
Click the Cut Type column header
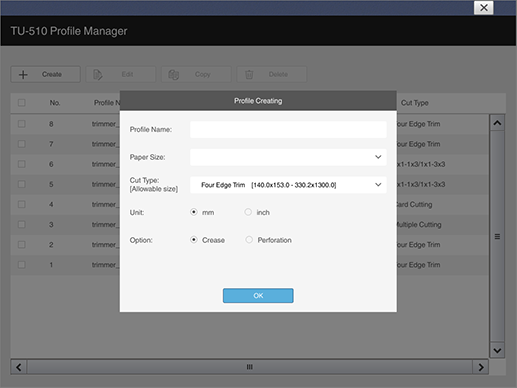click(x=415, y=103)
